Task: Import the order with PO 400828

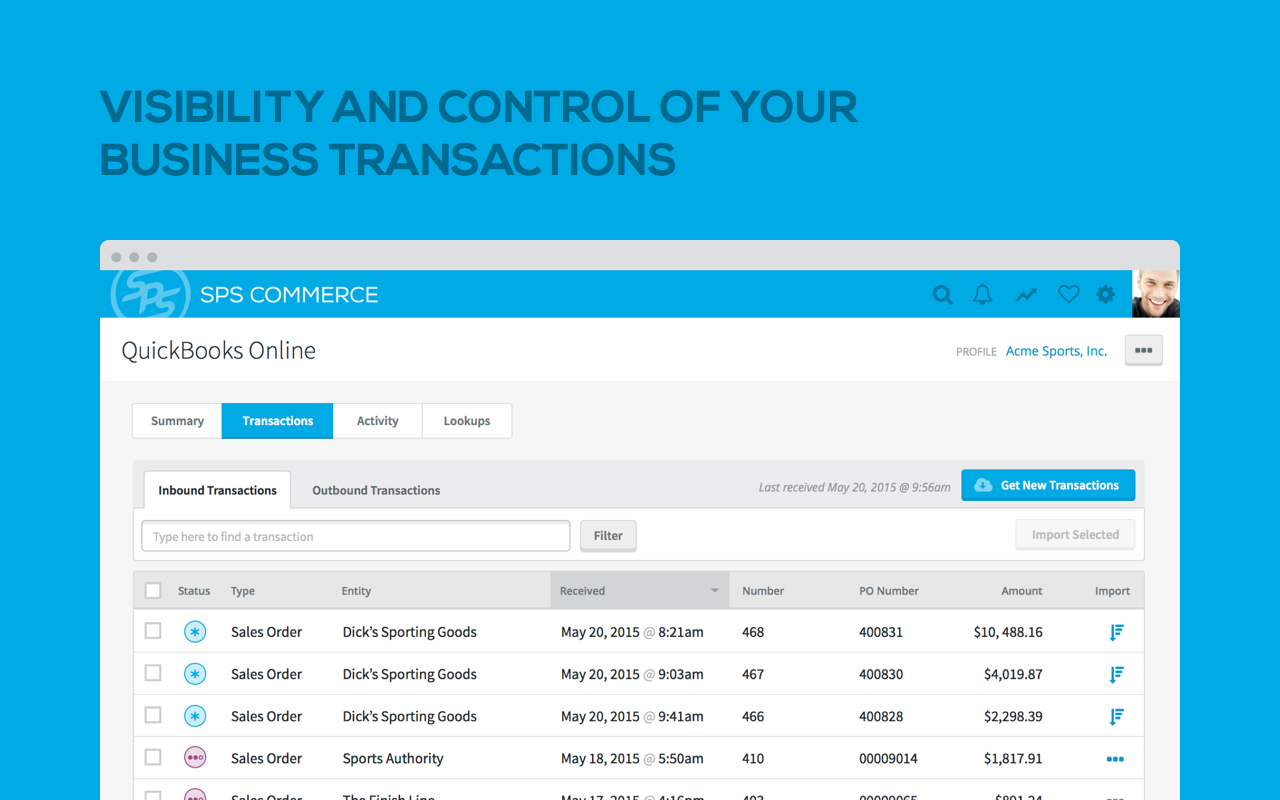Action: click(1116, 716)
